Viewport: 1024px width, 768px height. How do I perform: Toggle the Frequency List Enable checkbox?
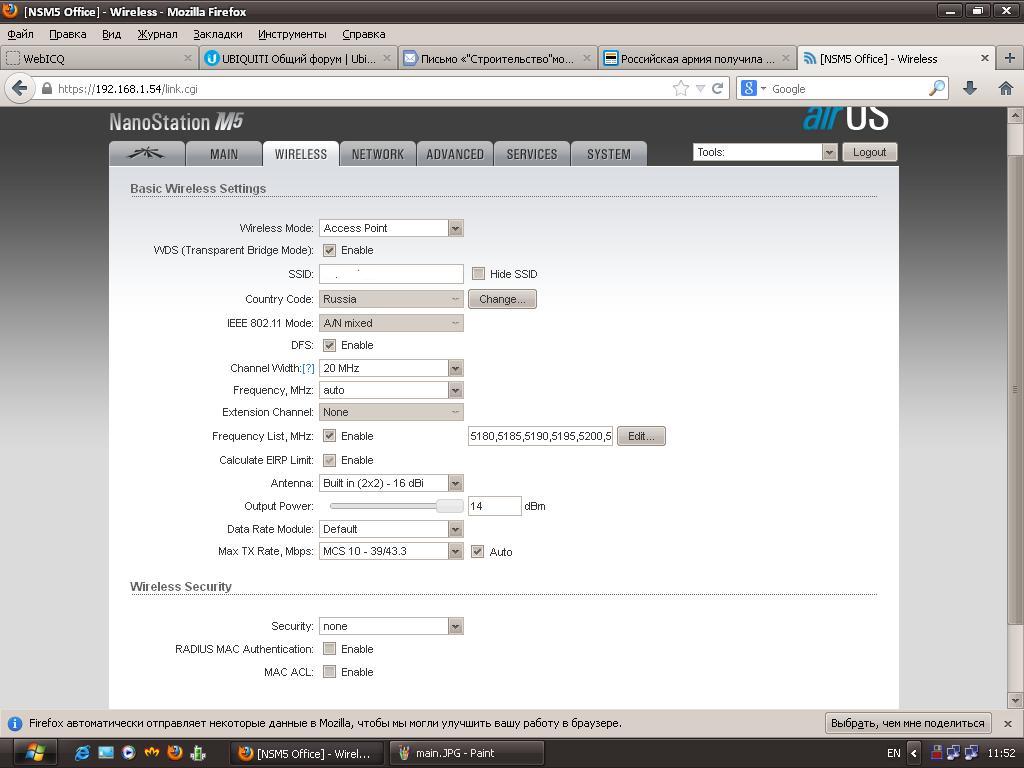pyautogui.click(x=330, y=436)
